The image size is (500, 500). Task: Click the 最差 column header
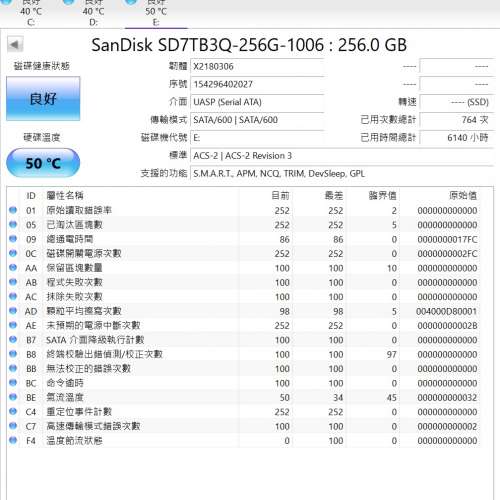pos(334,196)
